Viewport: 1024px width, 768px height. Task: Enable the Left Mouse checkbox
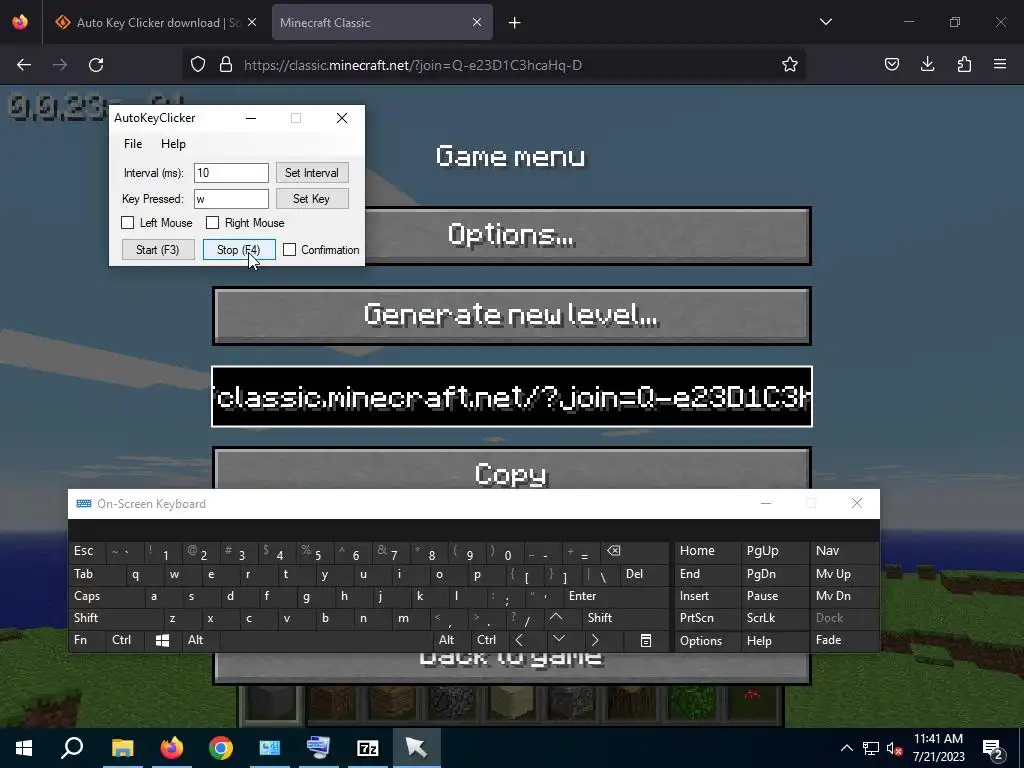tap(127, 223)
